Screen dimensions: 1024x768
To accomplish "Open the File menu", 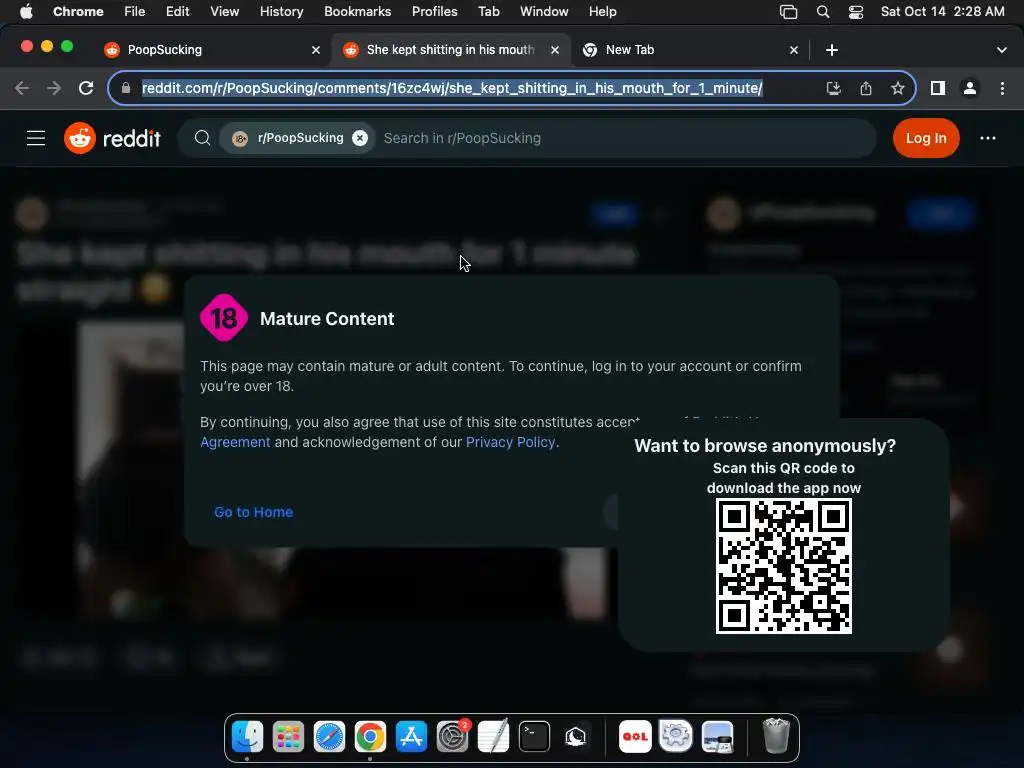I will [x=135, y=11].
